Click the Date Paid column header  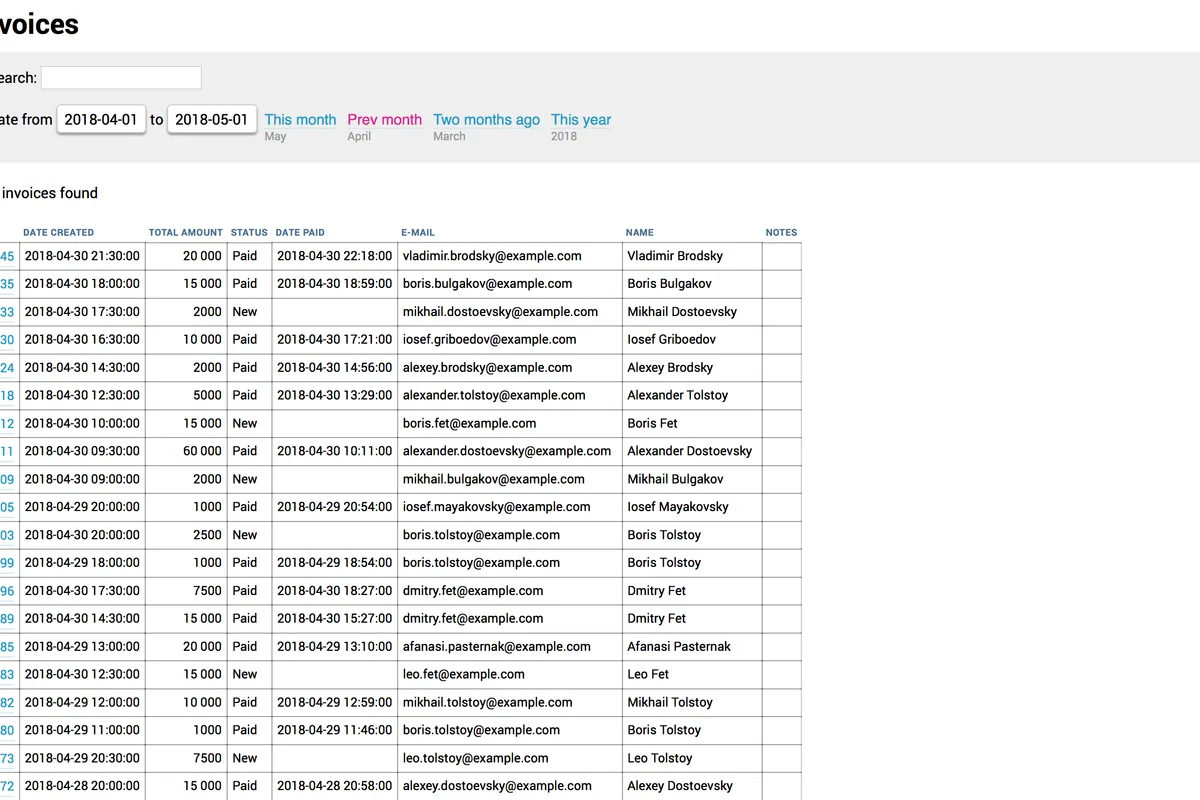pyautogui.click(x=300, y=232)
